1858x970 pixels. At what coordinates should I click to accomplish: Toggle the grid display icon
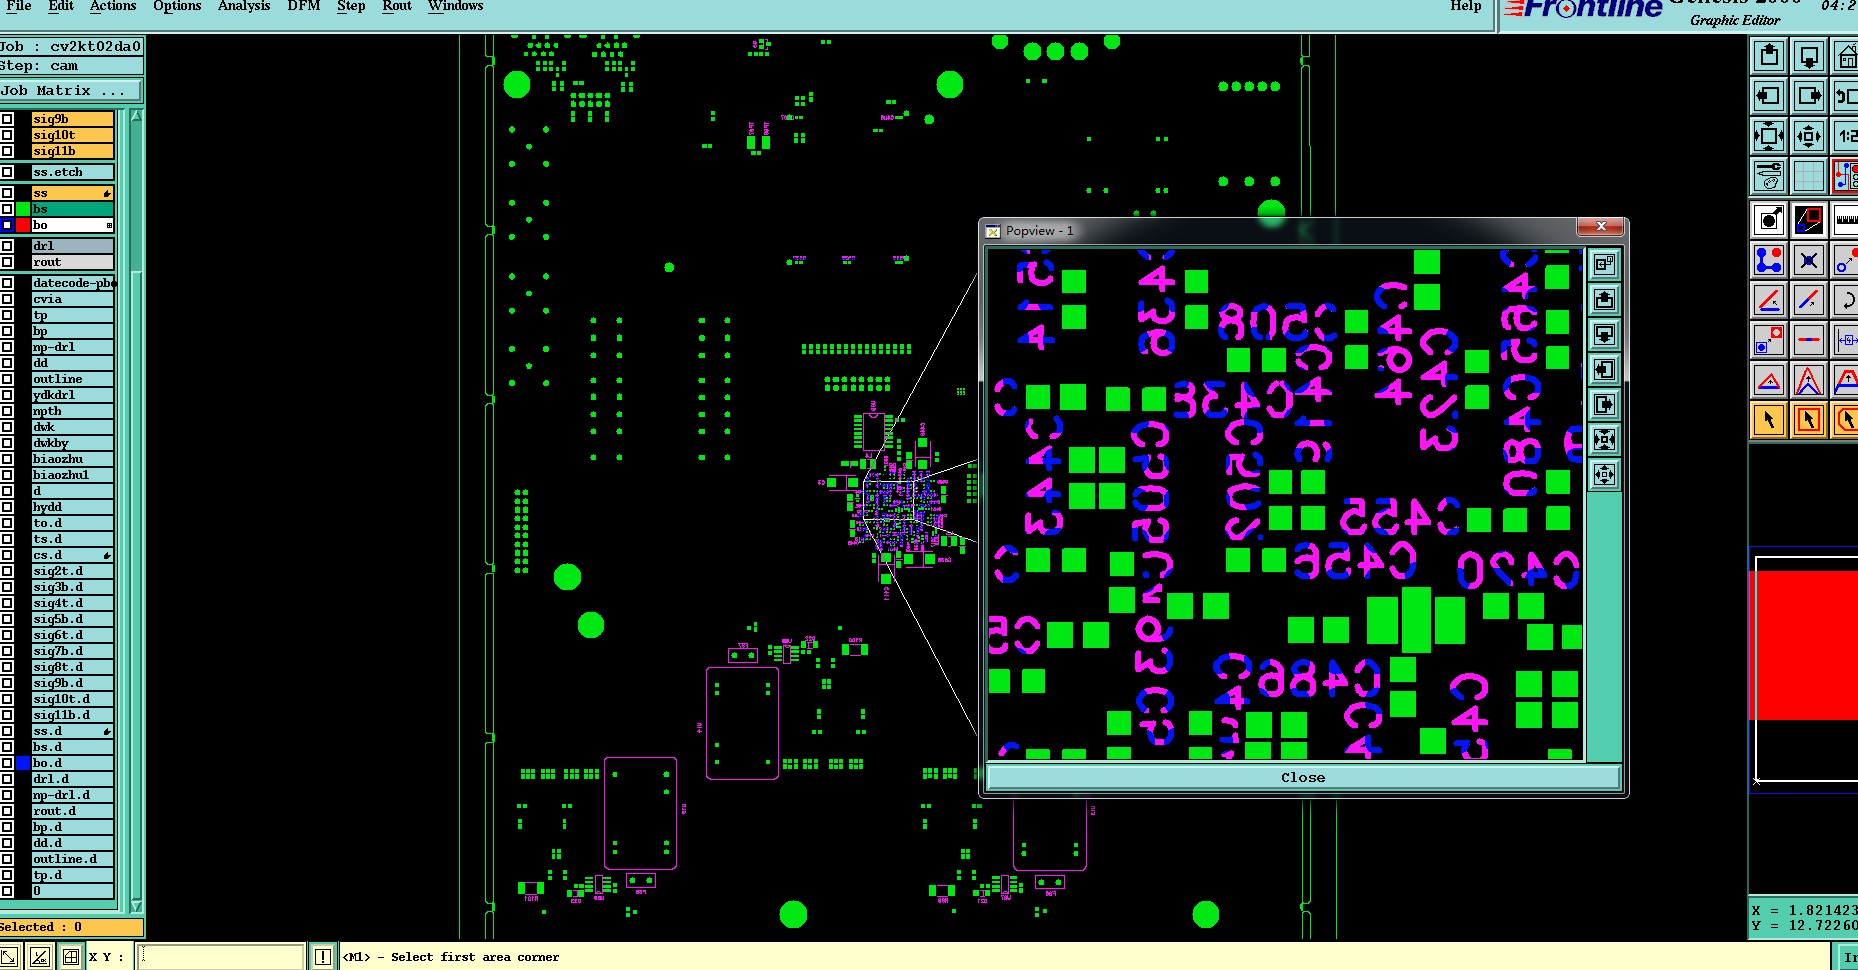[x=1809, y=176]
